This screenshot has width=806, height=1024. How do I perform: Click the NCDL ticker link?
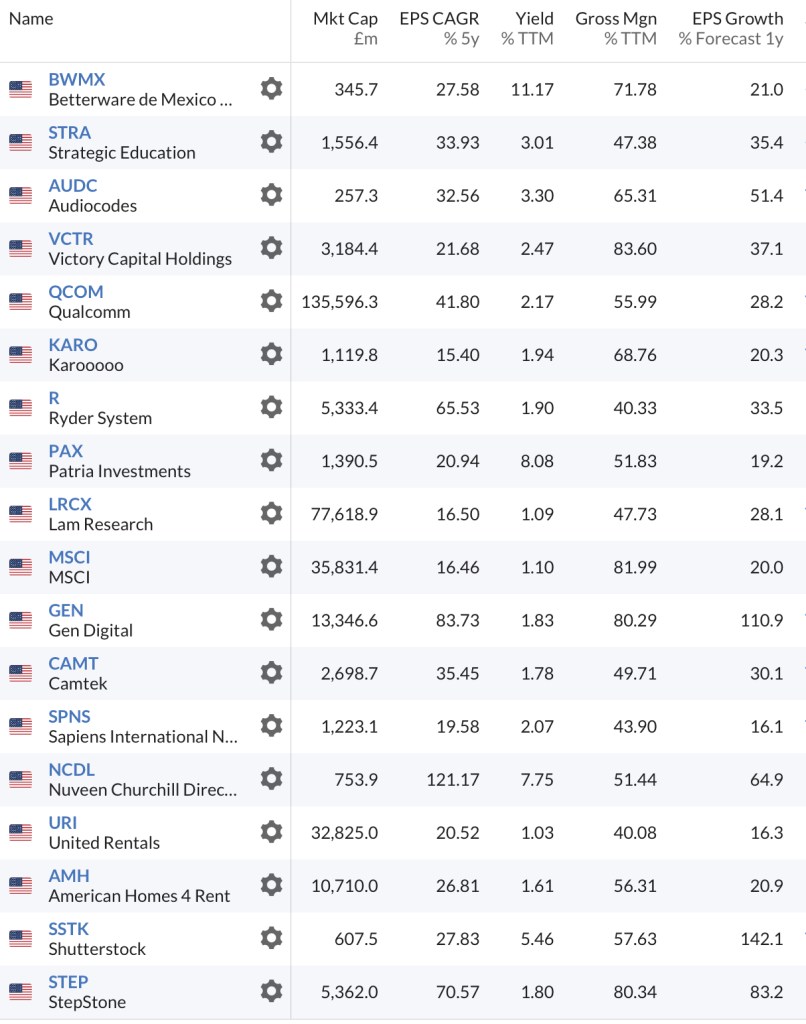click(73, 769)
